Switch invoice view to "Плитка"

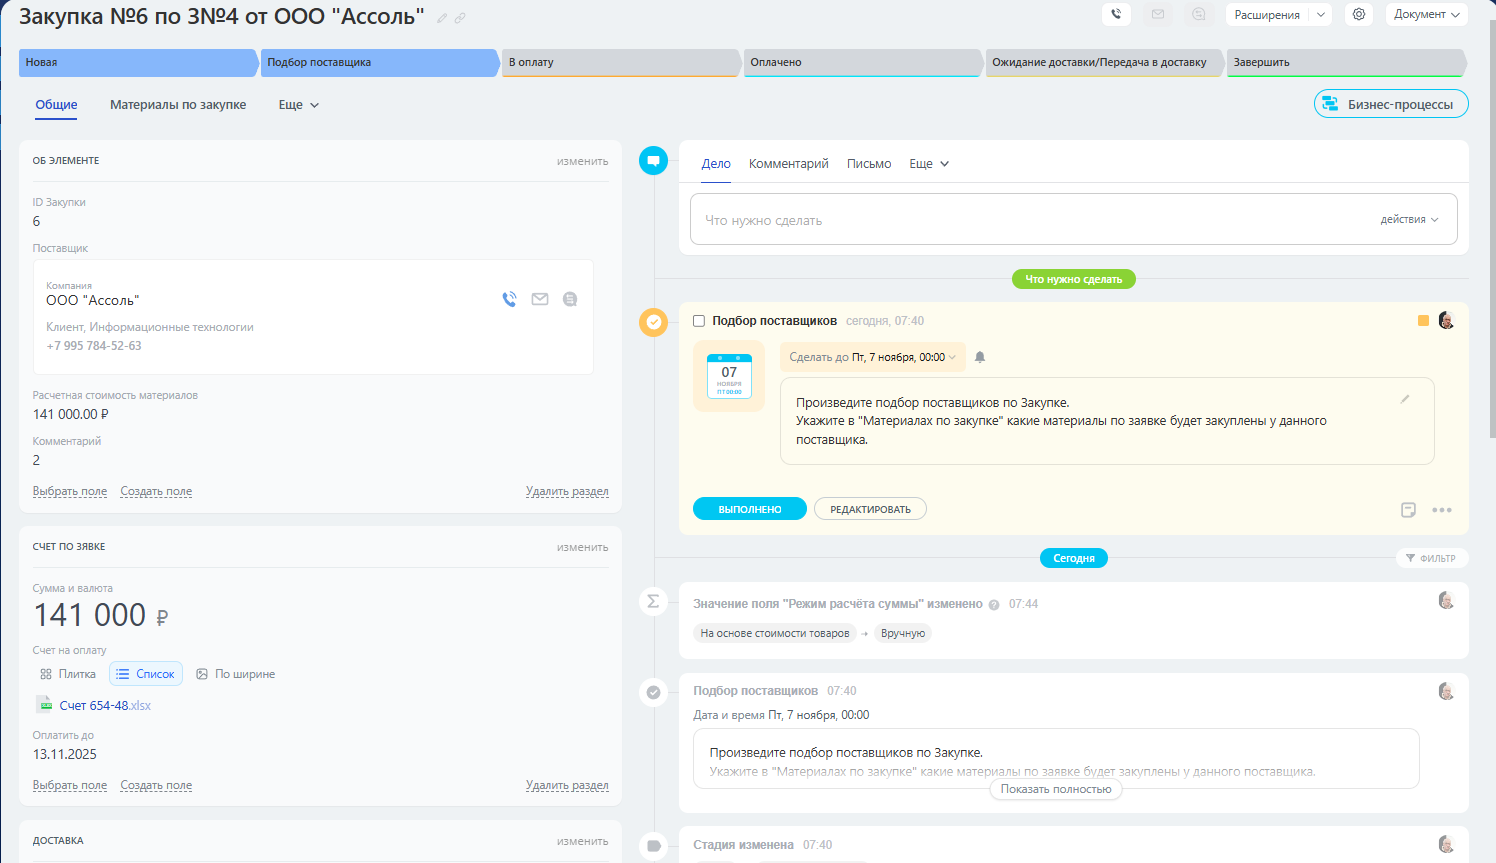pos(68,674)
